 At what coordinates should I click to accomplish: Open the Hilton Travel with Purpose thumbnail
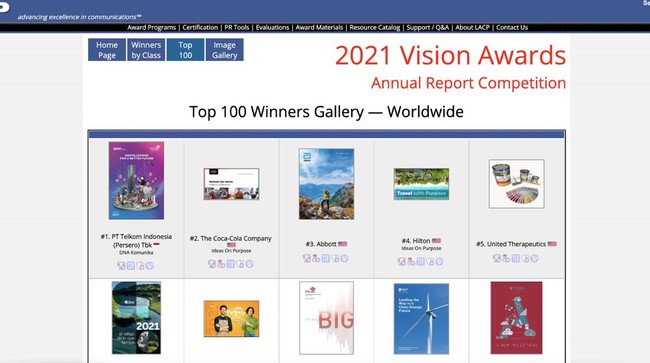coord(421,184)
